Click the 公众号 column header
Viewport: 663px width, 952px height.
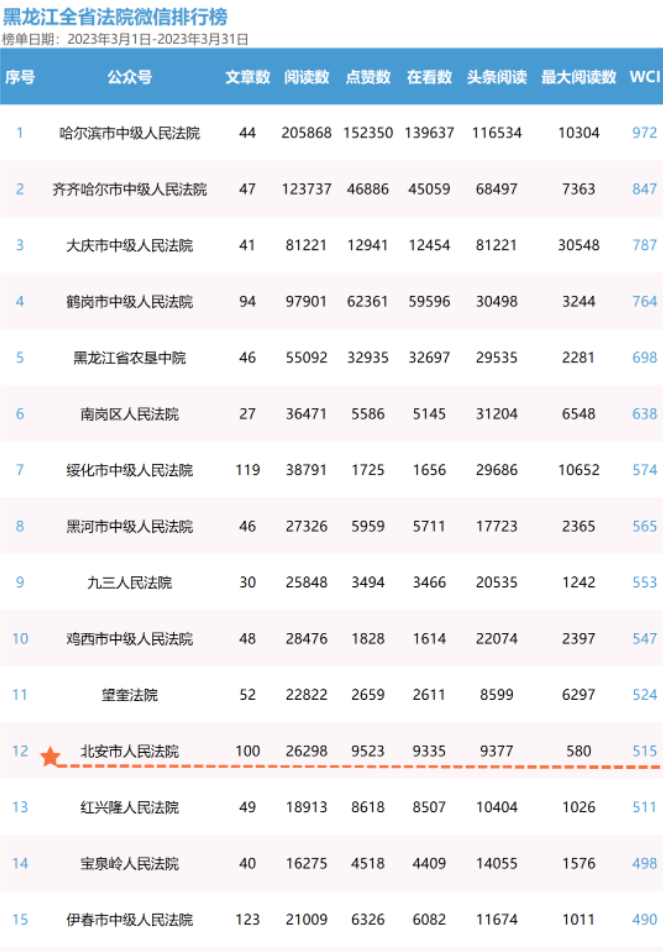pos(129,77)
